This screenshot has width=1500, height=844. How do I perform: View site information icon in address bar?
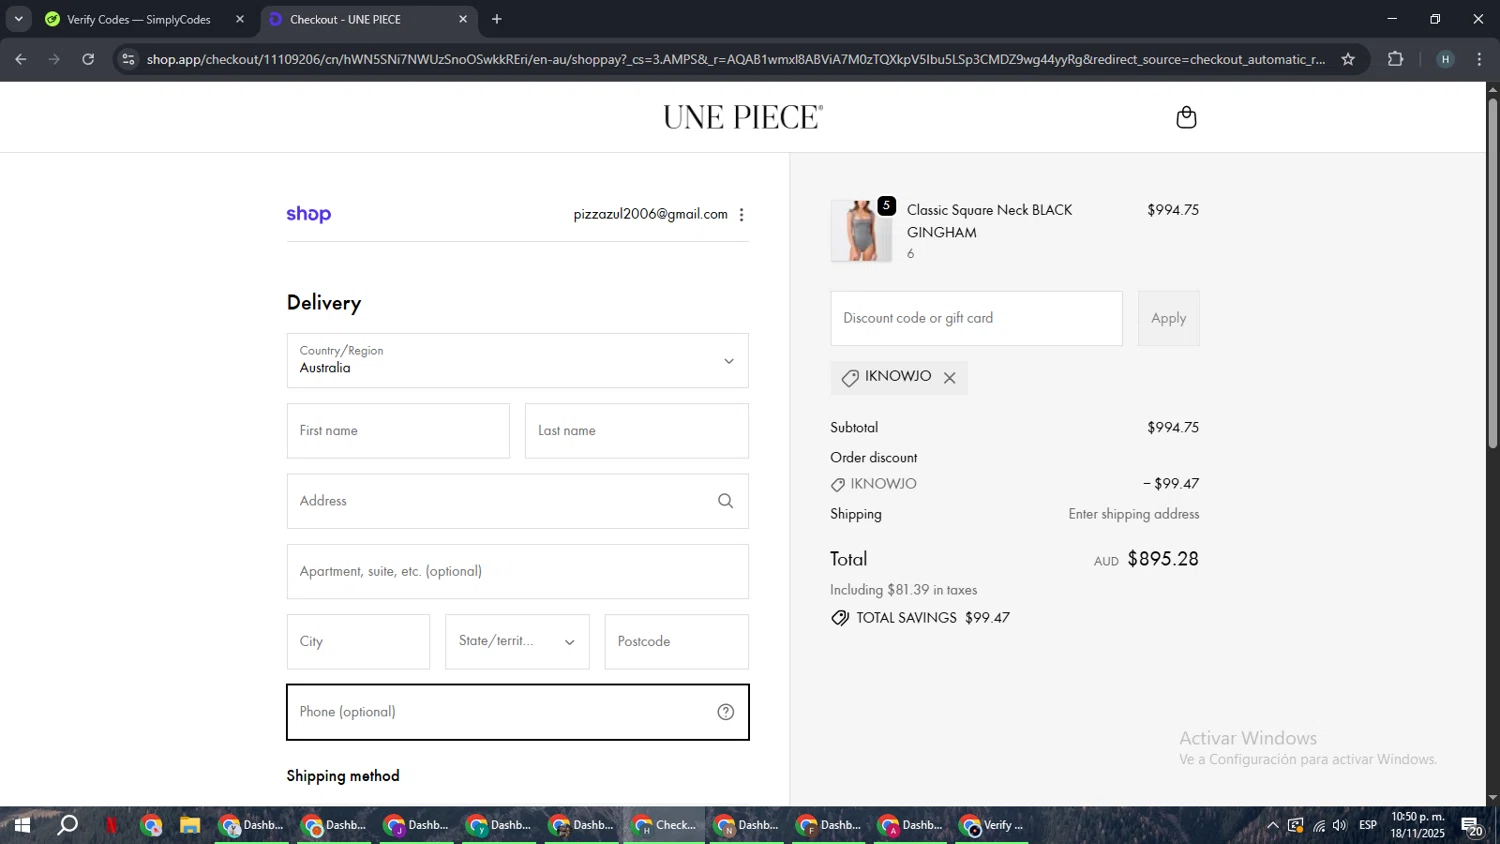coord(127,59)
